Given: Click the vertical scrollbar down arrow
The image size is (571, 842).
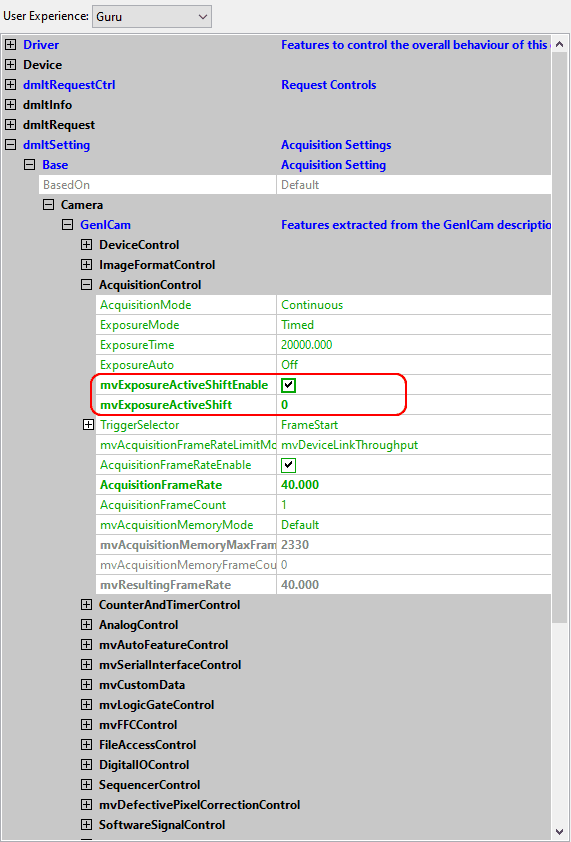Looking at the screenshot, I should click(561, 831).
